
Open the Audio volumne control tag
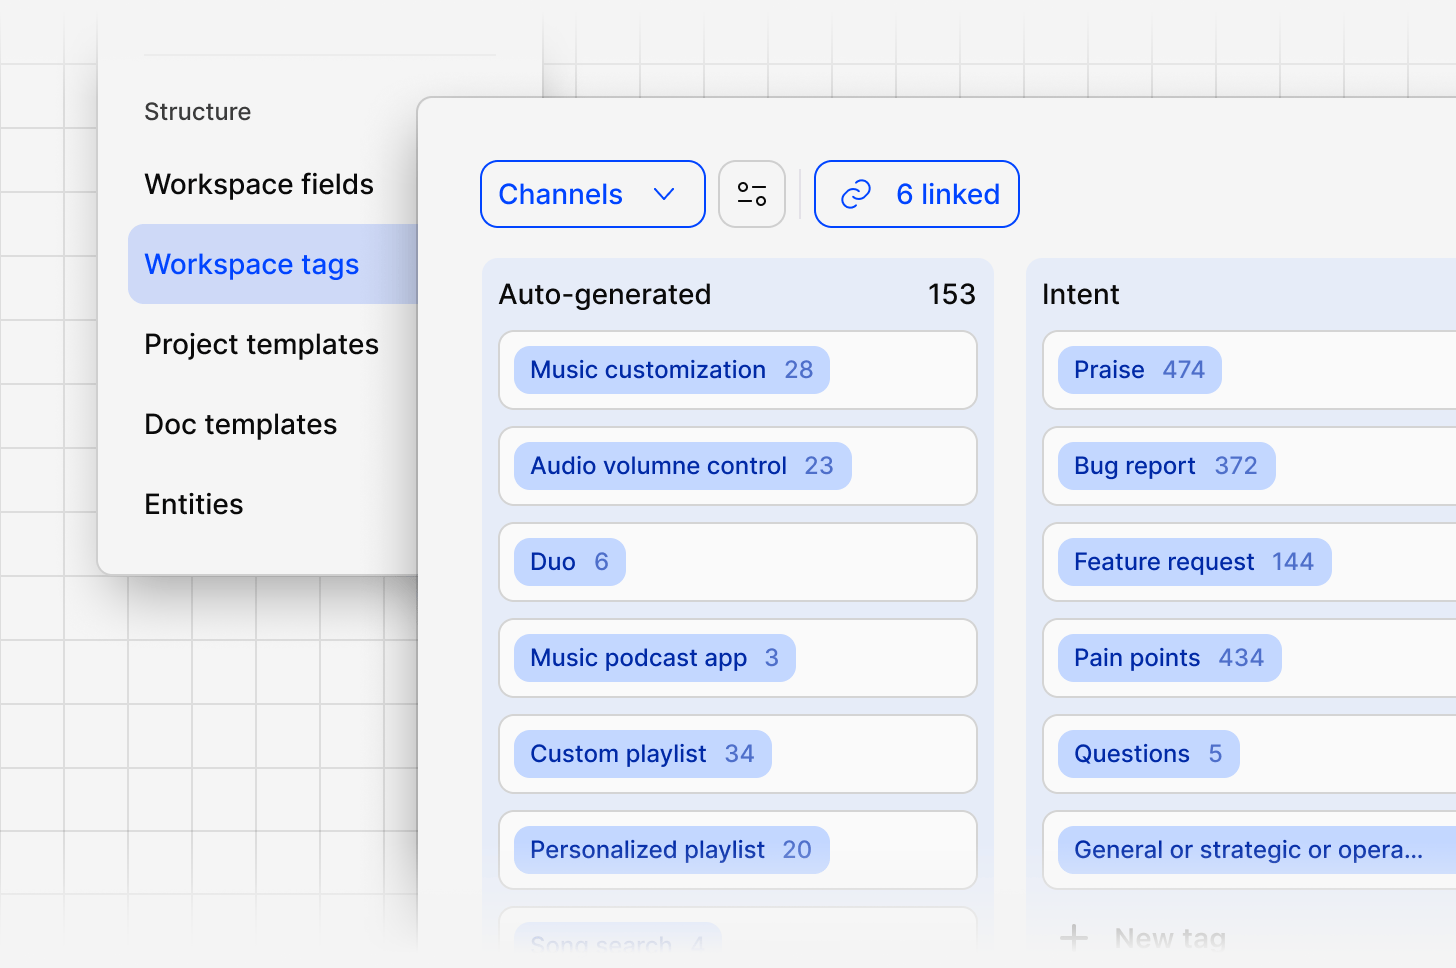[683, 466]
